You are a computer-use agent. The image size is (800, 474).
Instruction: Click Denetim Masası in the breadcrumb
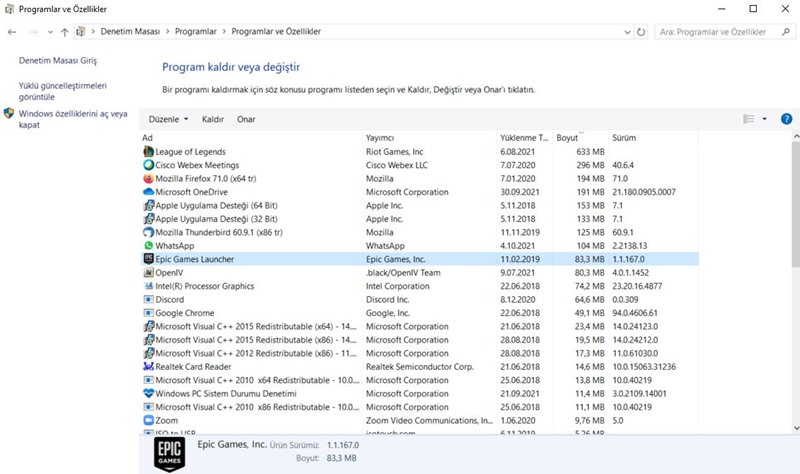(x=130, y=32)
